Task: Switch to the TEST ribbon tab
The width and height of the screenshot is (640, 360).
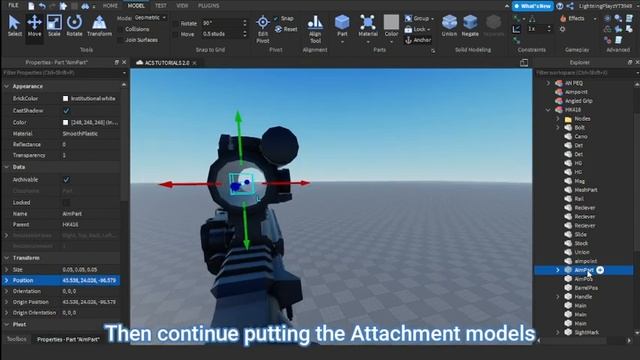Action: click(x=161, y=6)
